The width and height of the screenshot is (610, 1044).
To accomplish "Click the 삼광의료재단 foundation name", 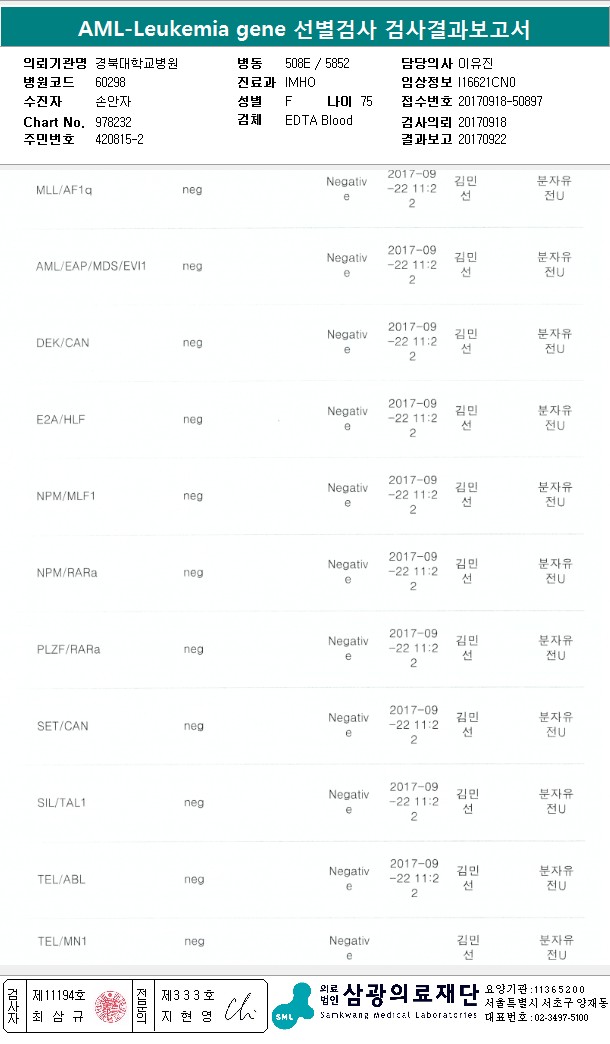I will point(410,993).
